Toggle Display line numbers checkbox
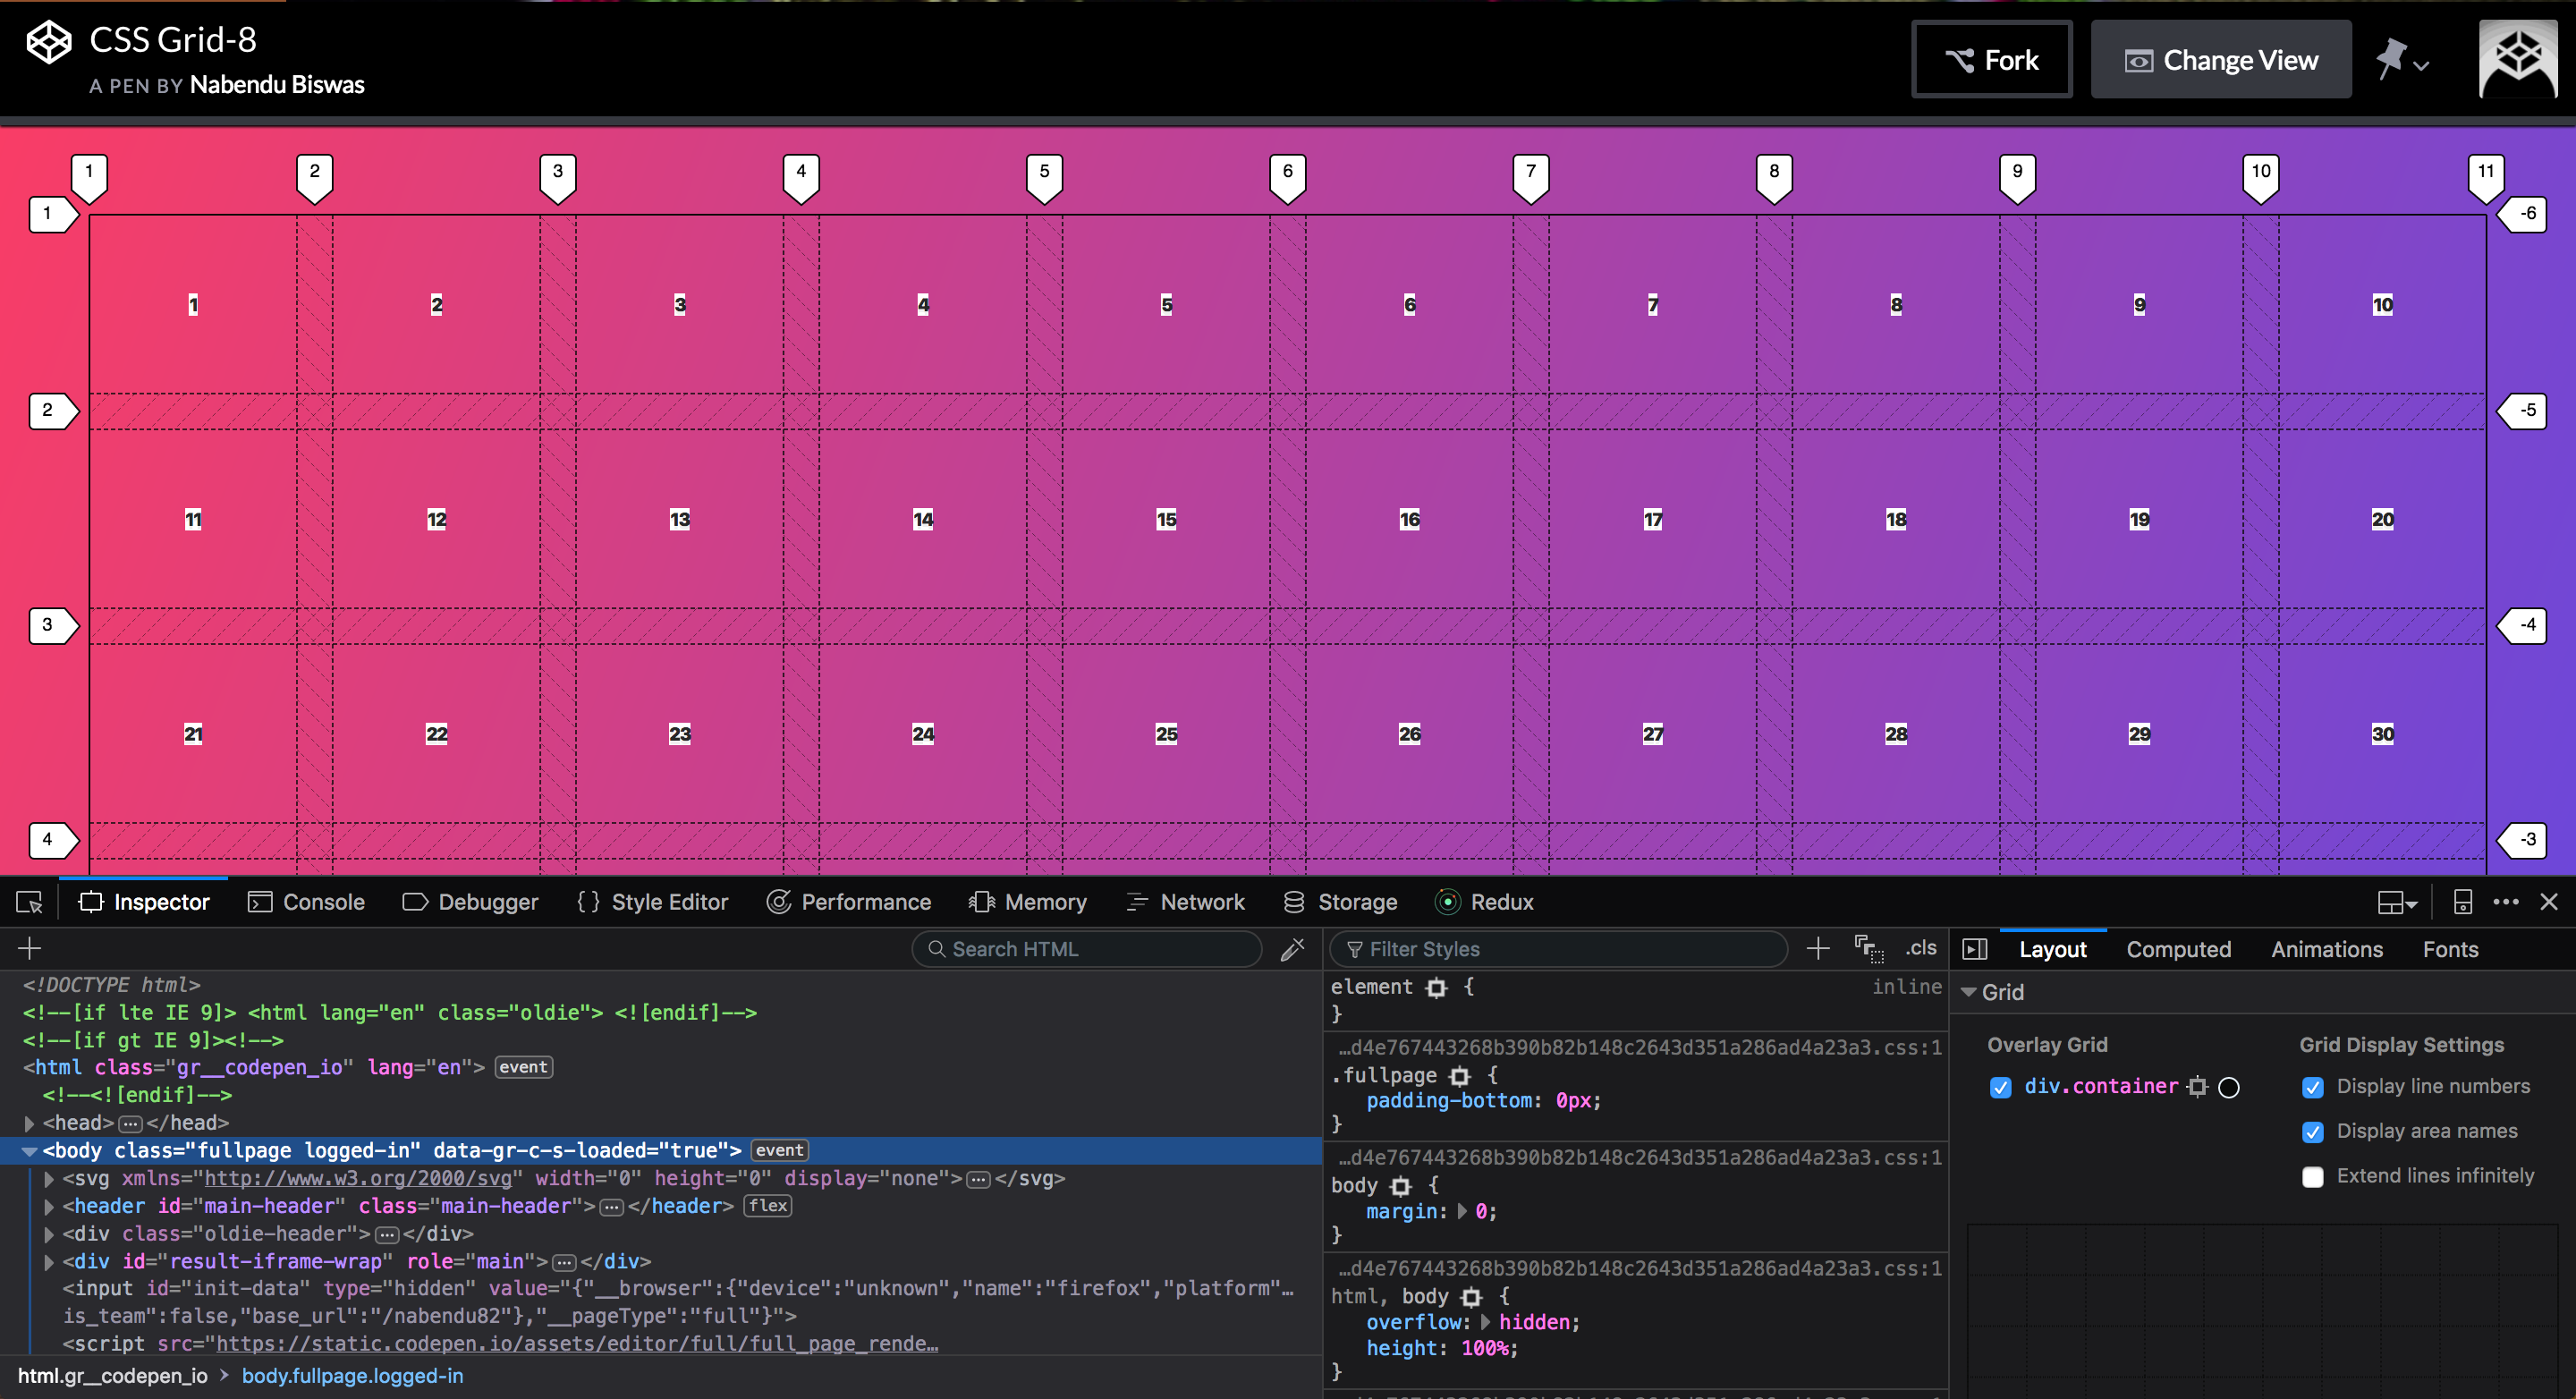The image size is (2576, 1399). [2313, 1088]
